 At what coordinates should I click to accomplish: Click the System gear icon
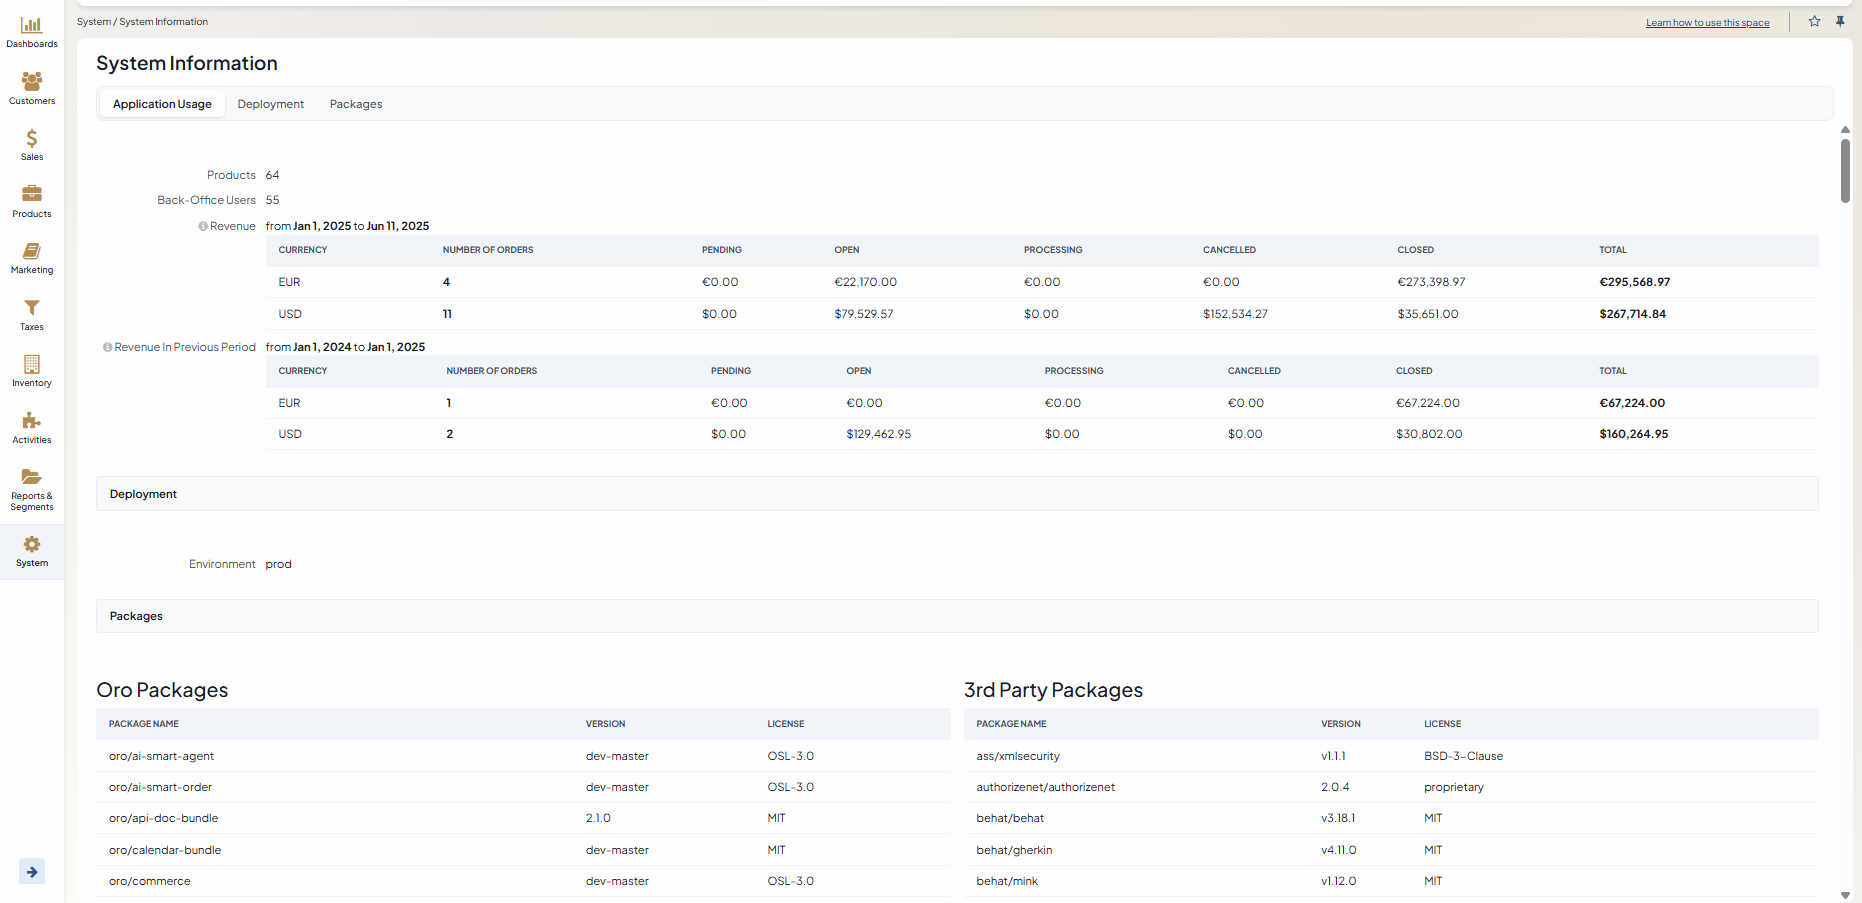point(32,544)
